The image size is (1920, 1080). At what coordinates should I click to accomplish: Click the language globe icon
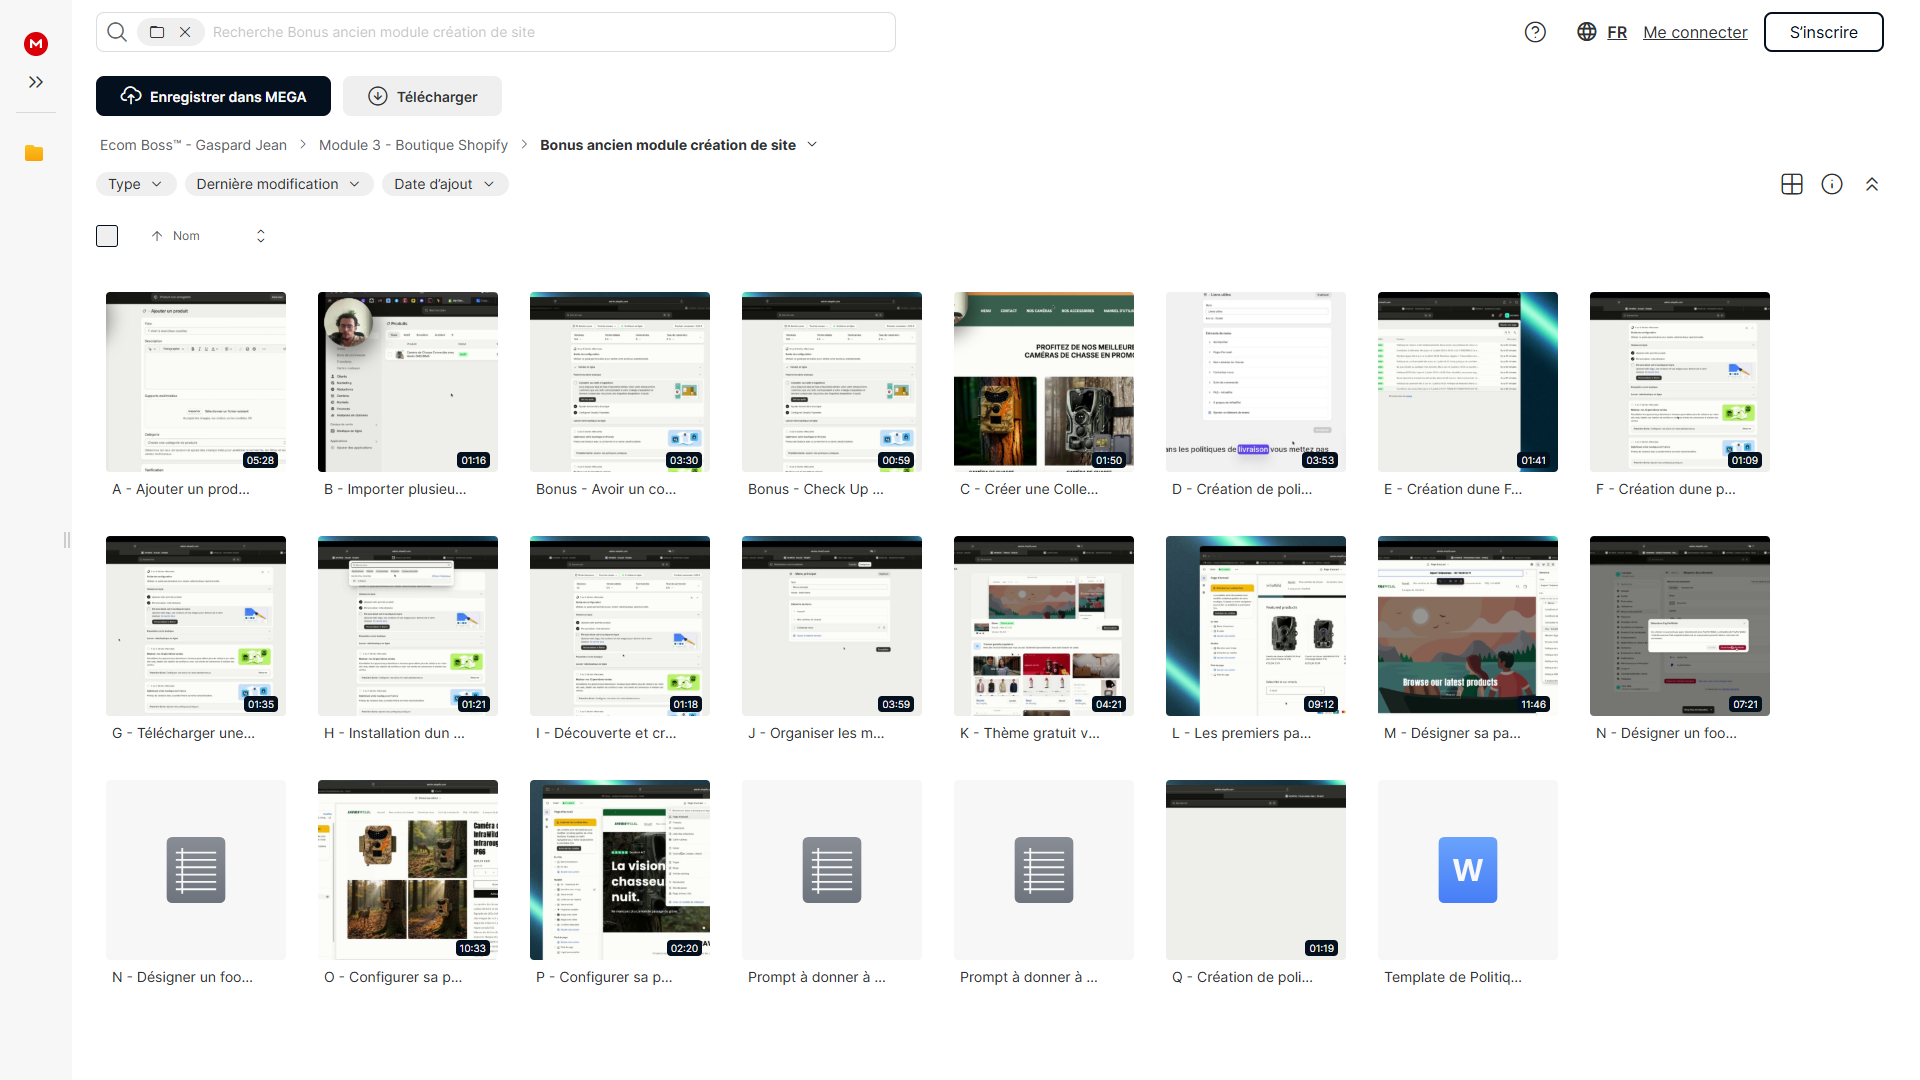click(1587, 32)
